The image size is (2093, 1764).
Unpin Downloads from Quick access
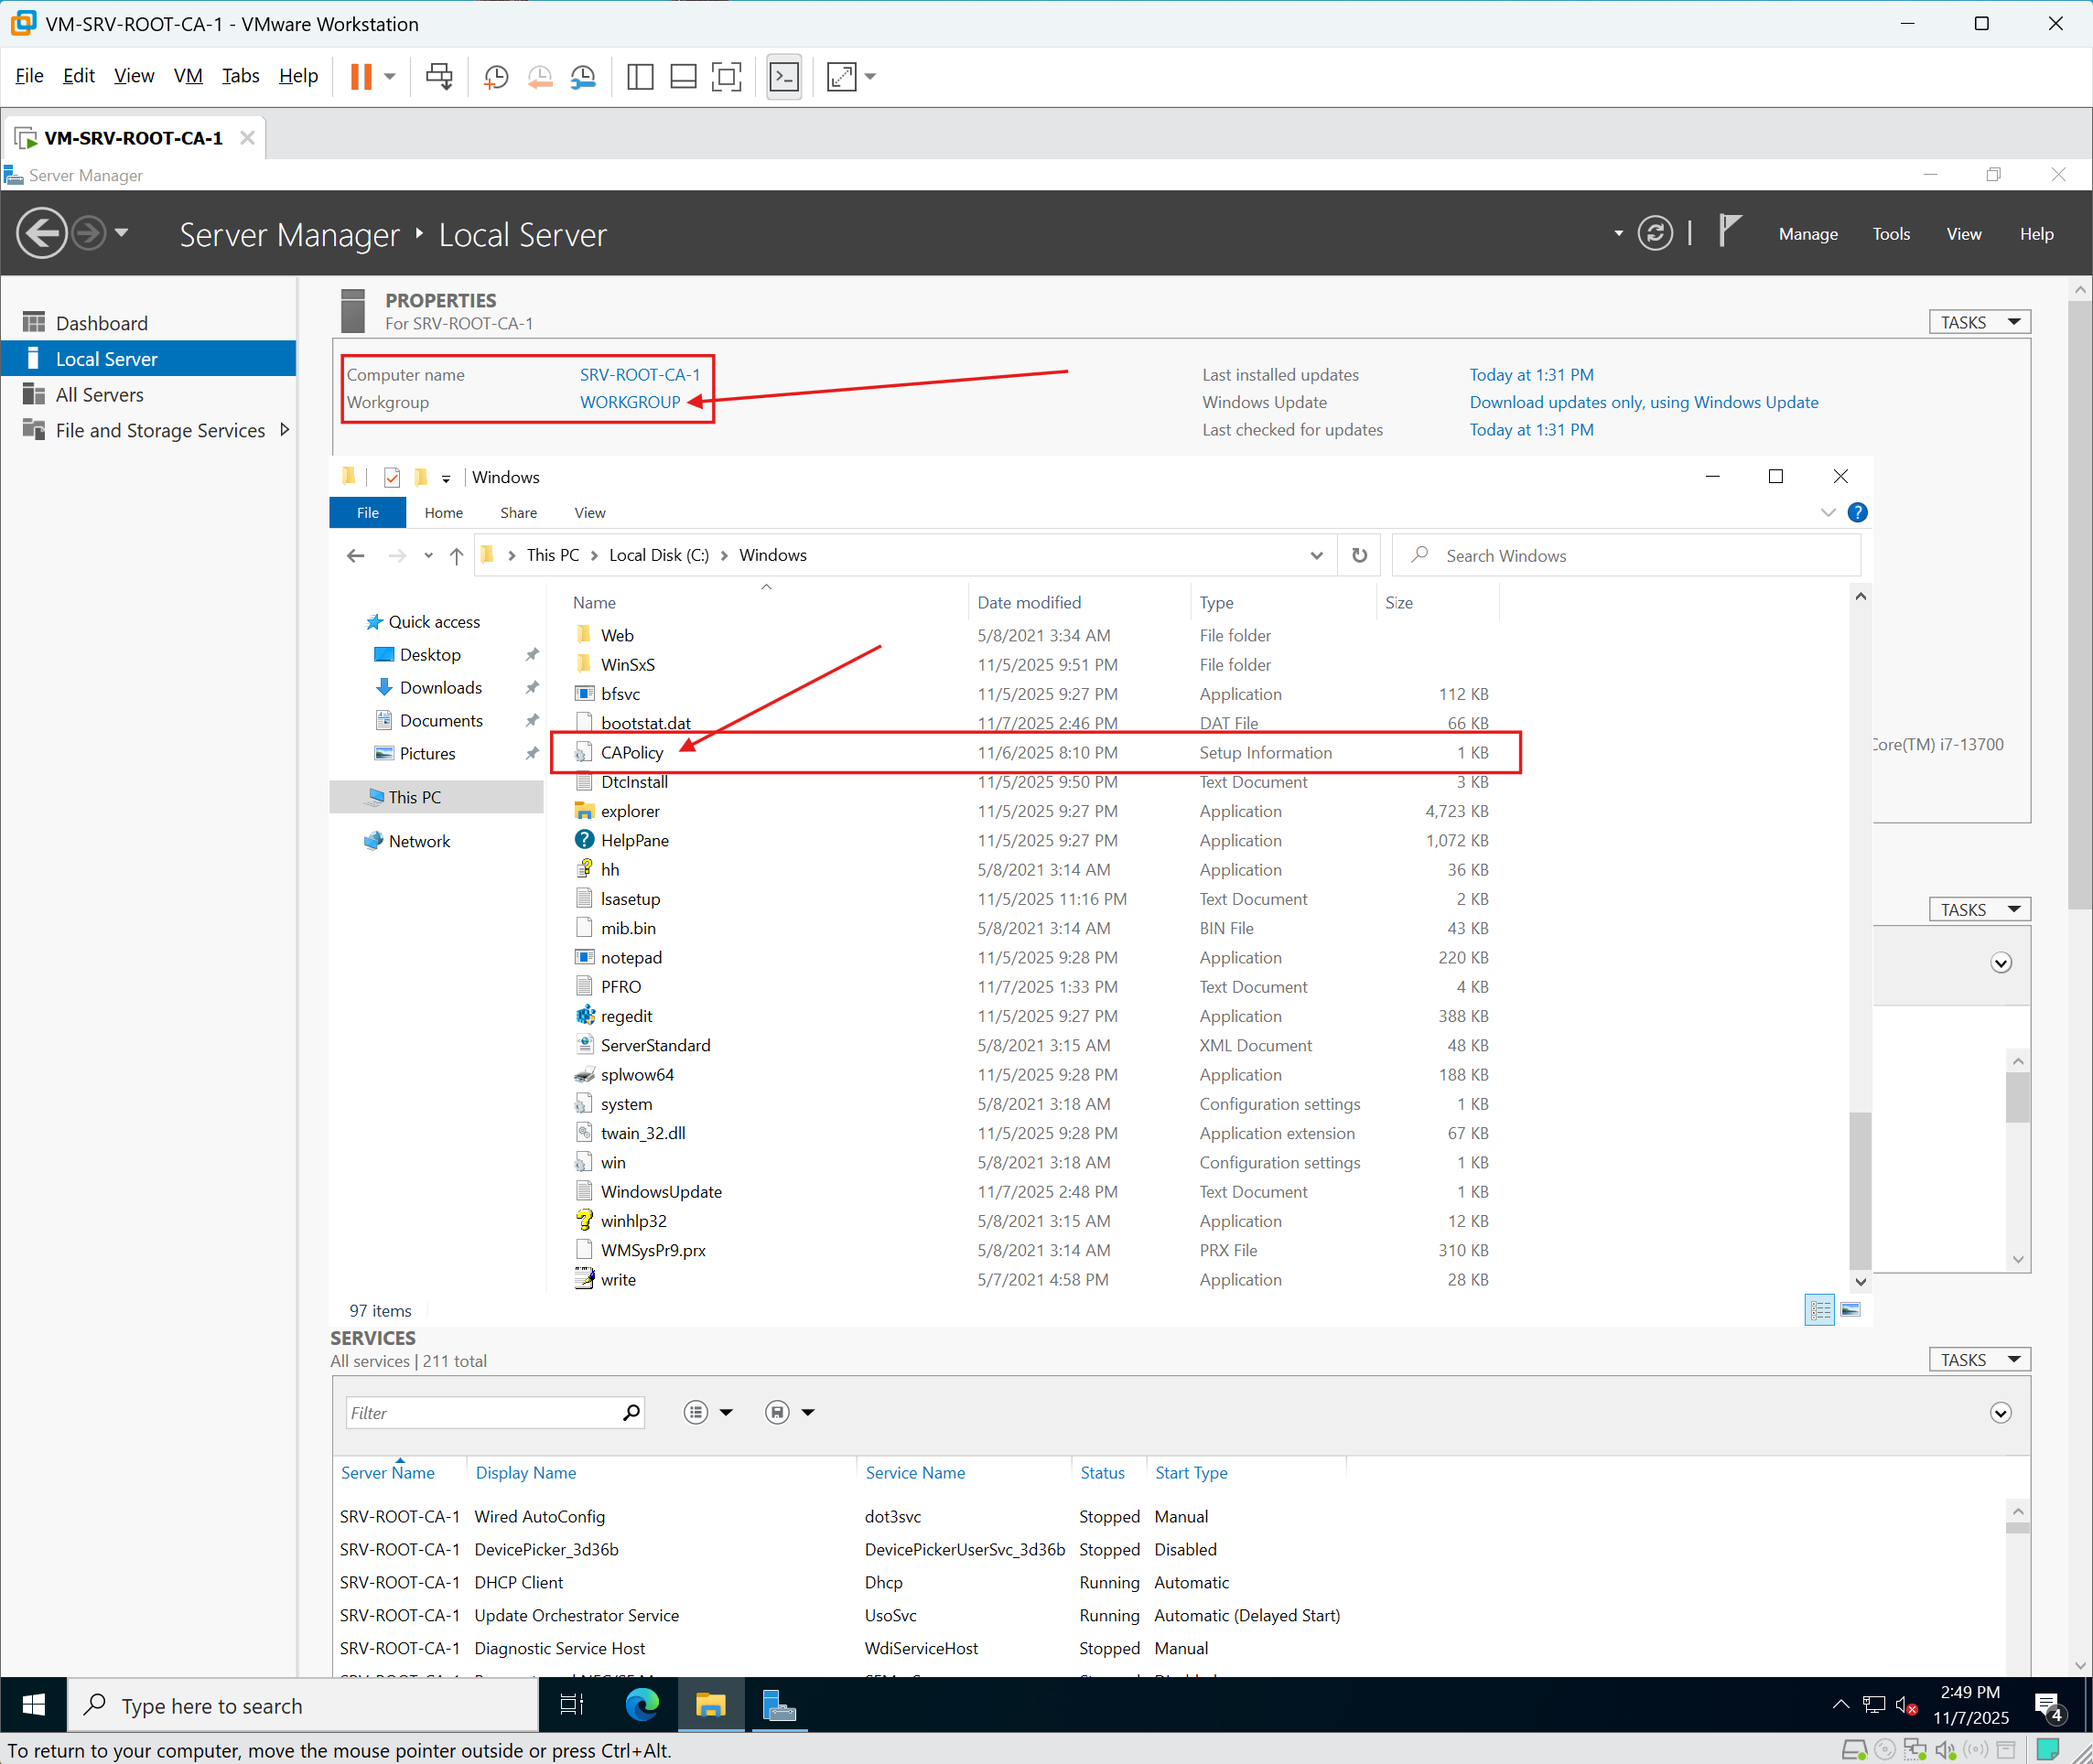pyautogui.click(x=531, y=687)
